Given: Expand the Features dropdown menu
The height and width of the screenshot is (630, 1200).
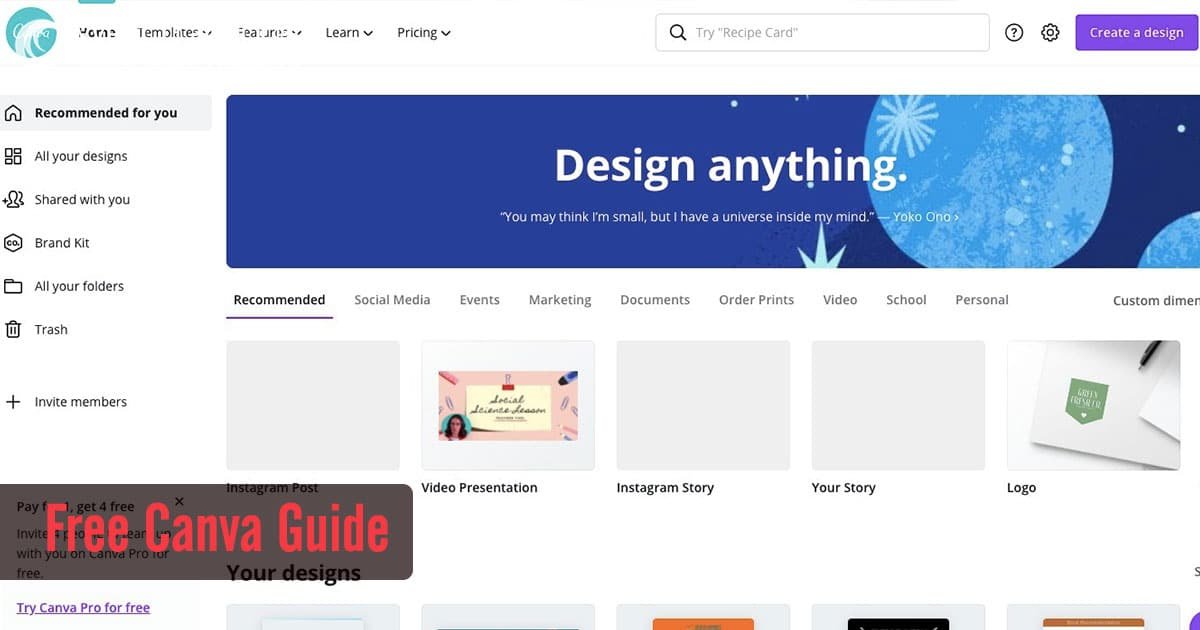Looking at the screenshot, I should point(270,32).
